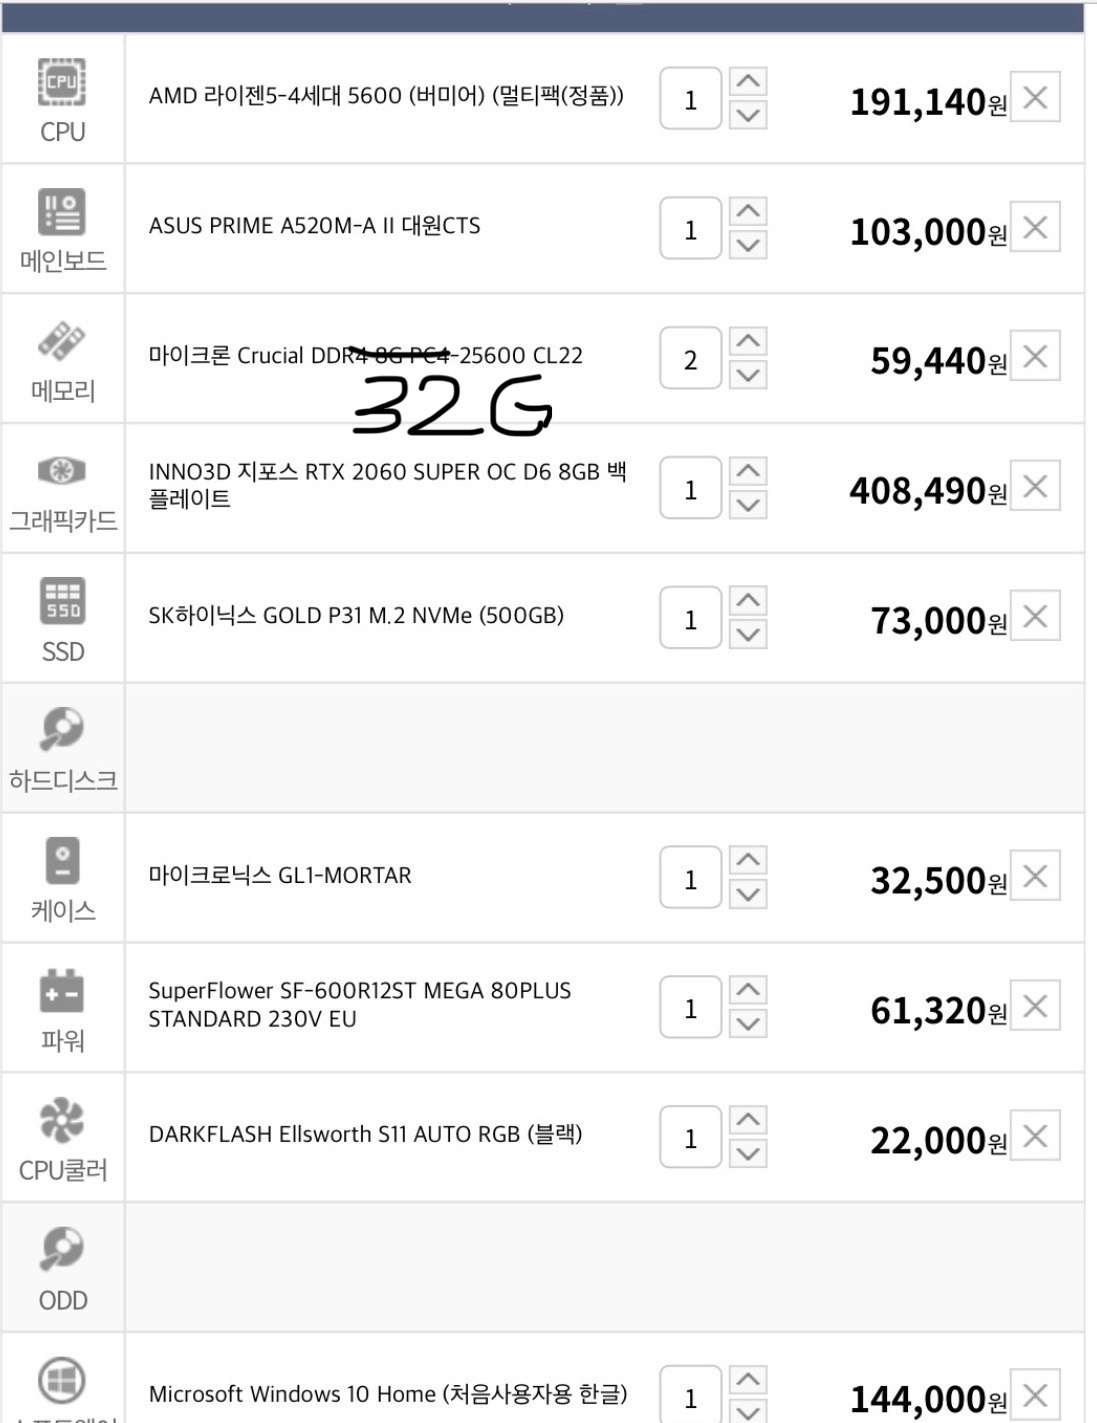
Task: Open the SSD category icon
Action: pos(62,601)
